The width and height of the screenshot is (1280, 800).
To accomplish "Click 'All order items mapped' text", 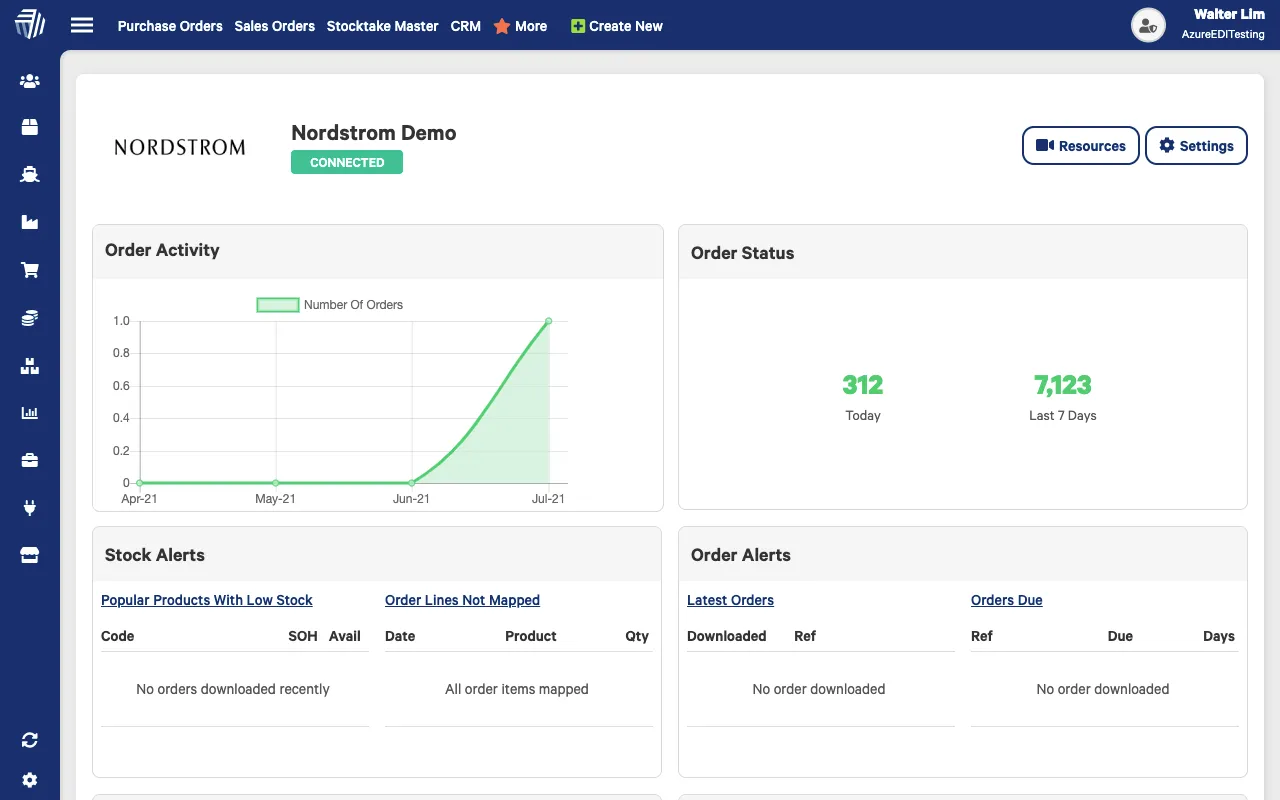I will point(517,689).
